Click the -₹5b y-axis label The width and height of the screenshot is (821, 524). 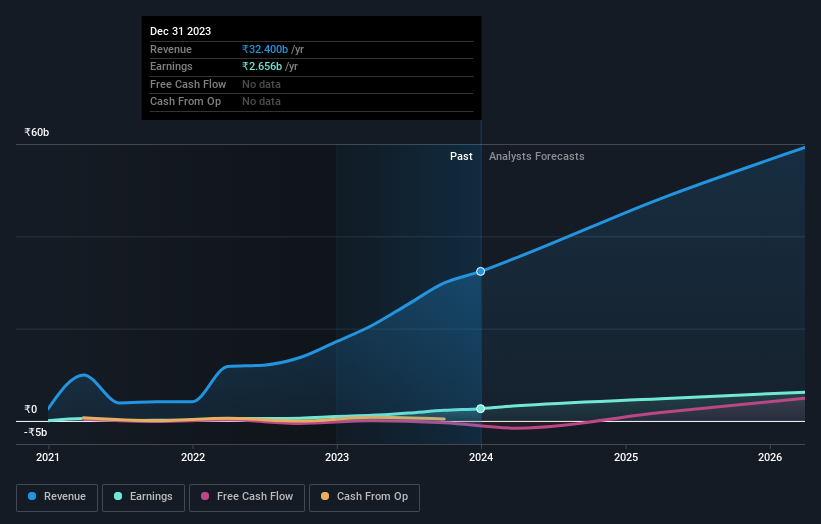tap(36, 432)
